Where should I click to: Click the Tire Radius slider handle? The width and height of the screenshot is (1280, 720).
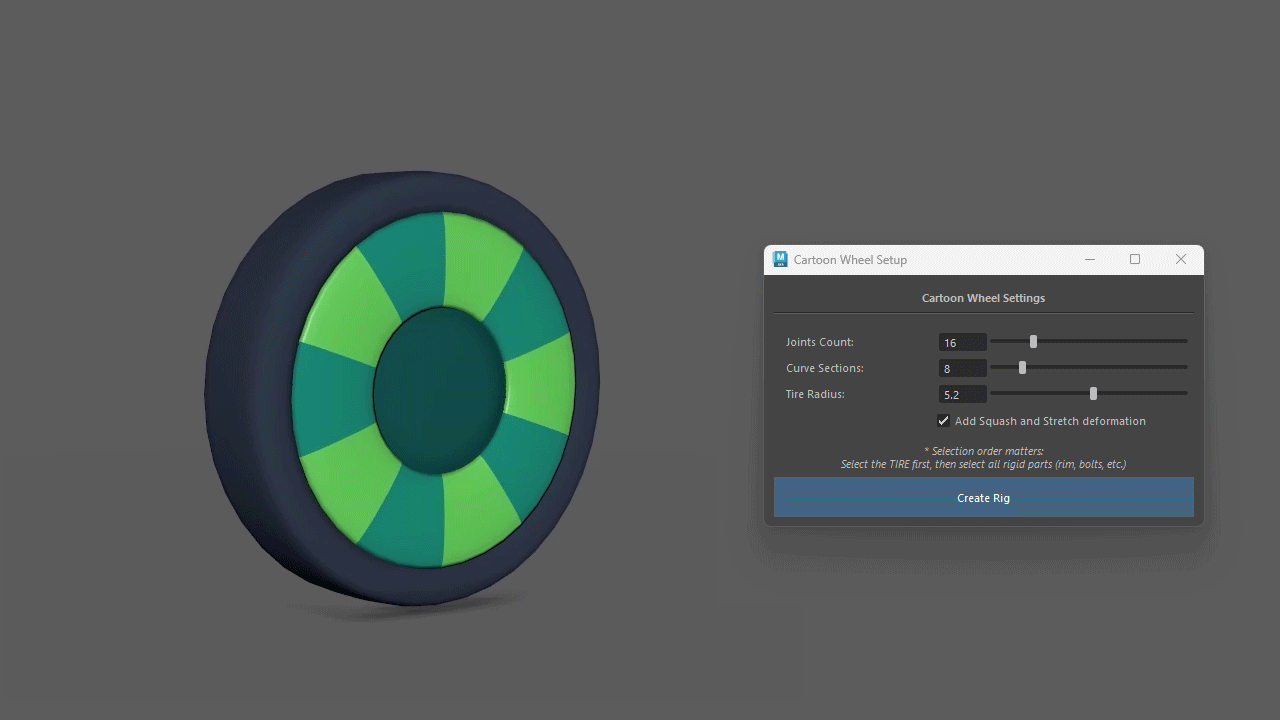[x=1093, y=393]
